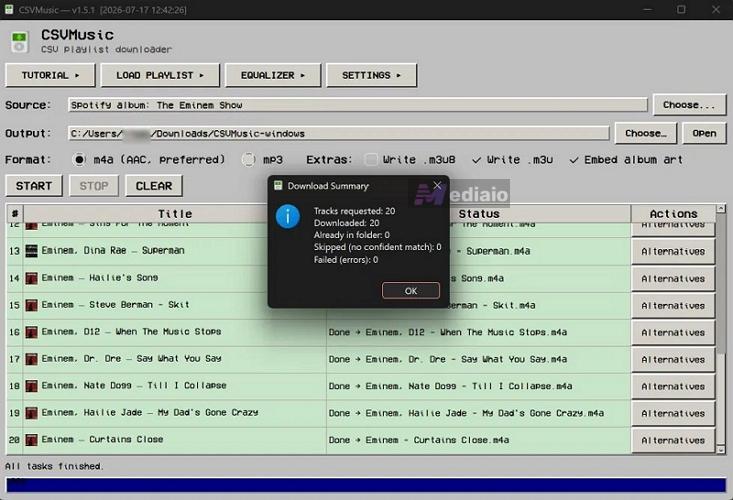Click Alternatives for Steve Berman Skit track

pos(673,306)
